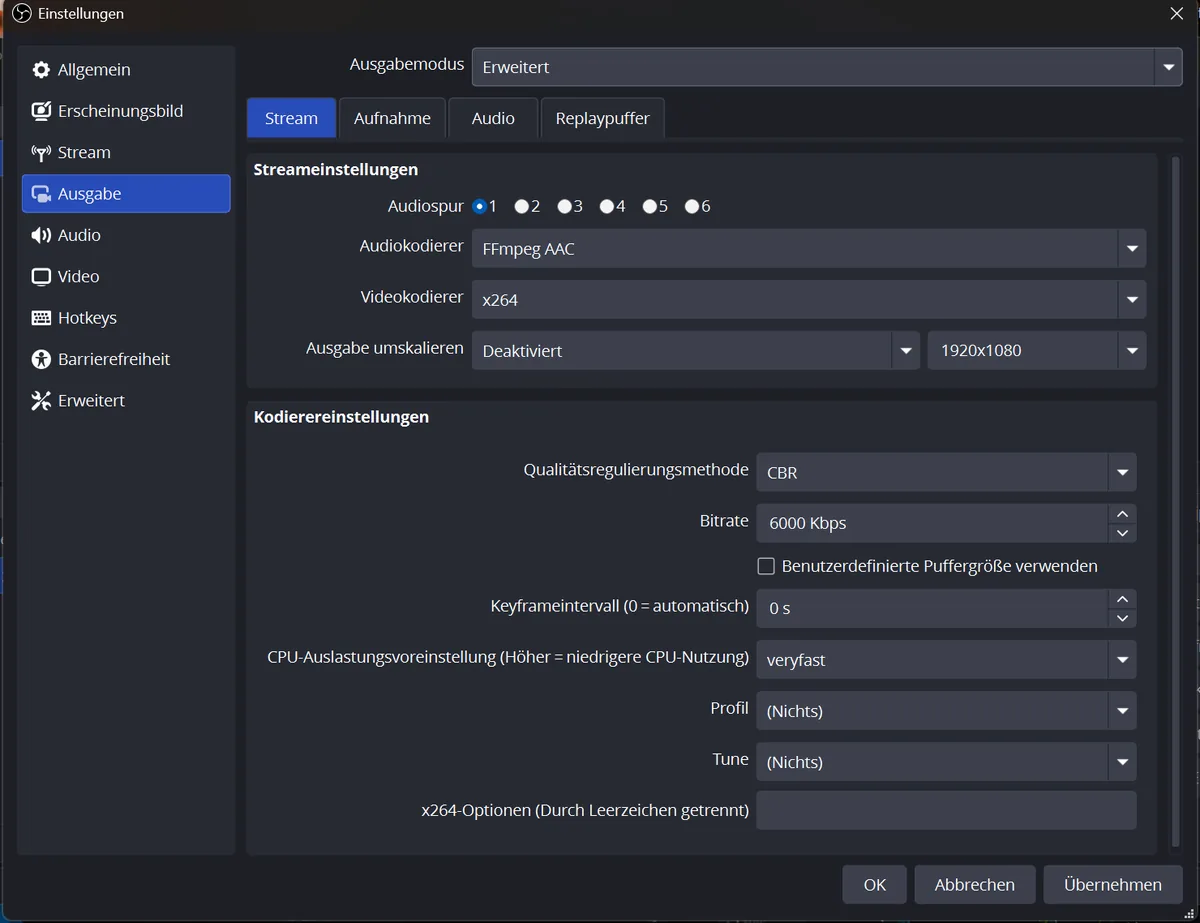This screenshot has width=1200, height=923.
Task: Open the Qualitätsregulierungsmethode CBR dropdown
Action: point(946,472)
